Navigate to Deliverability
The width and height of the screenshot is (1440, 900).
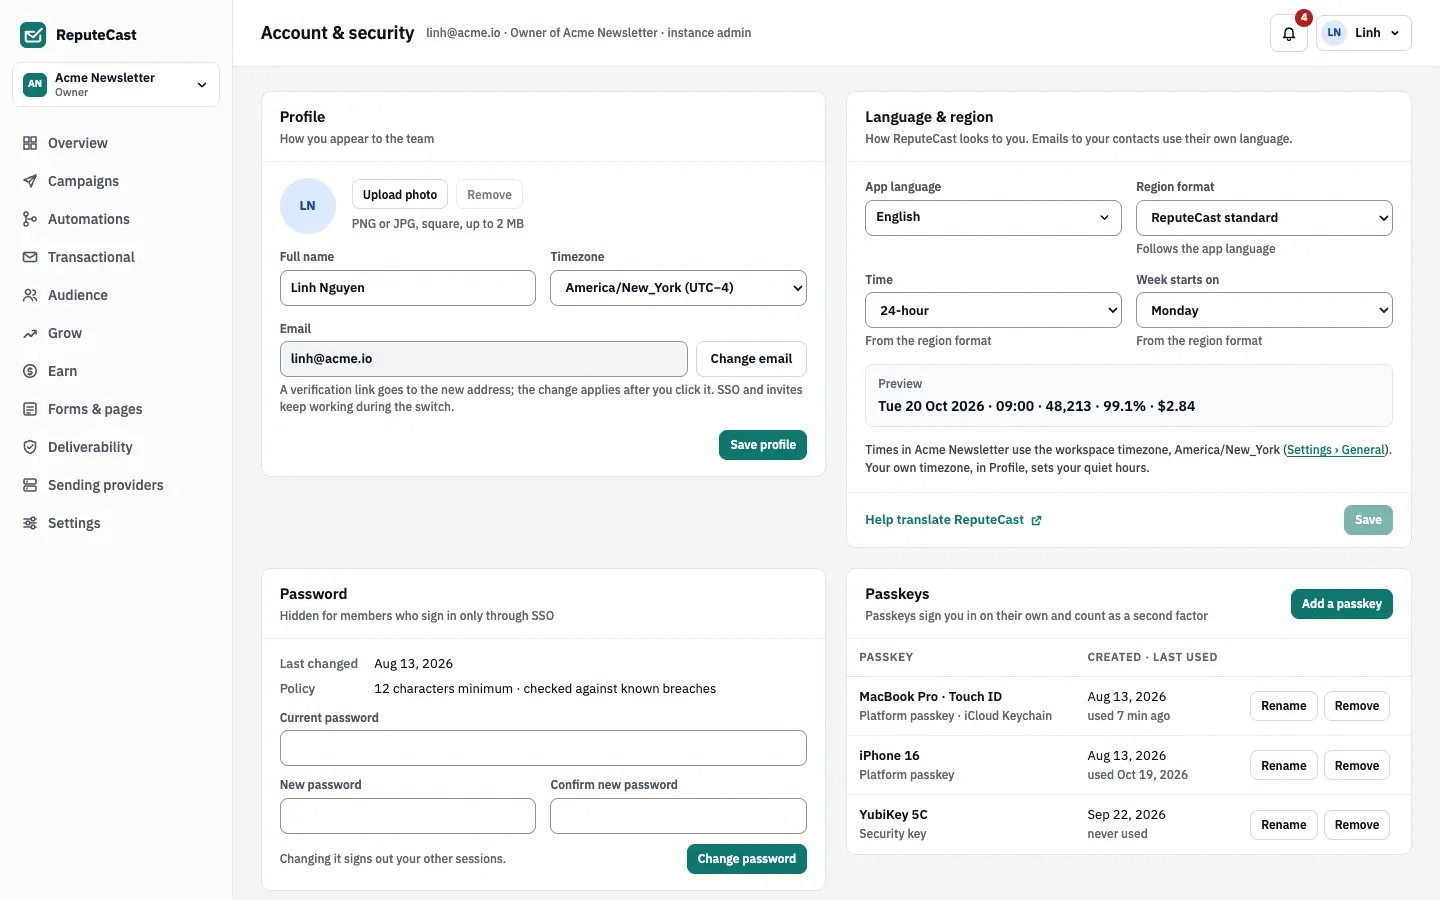coord(116,447)
